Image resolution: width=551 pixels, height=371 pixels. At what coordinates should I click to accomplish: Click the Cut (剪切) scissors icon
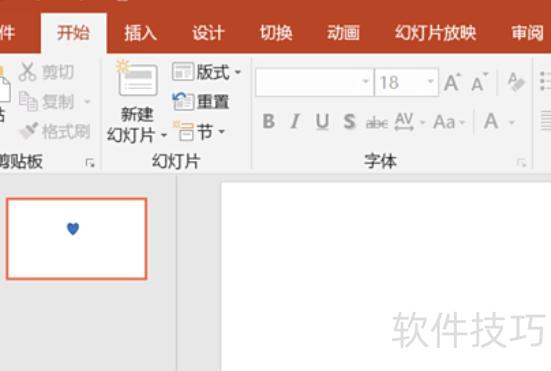pos(27,72)
